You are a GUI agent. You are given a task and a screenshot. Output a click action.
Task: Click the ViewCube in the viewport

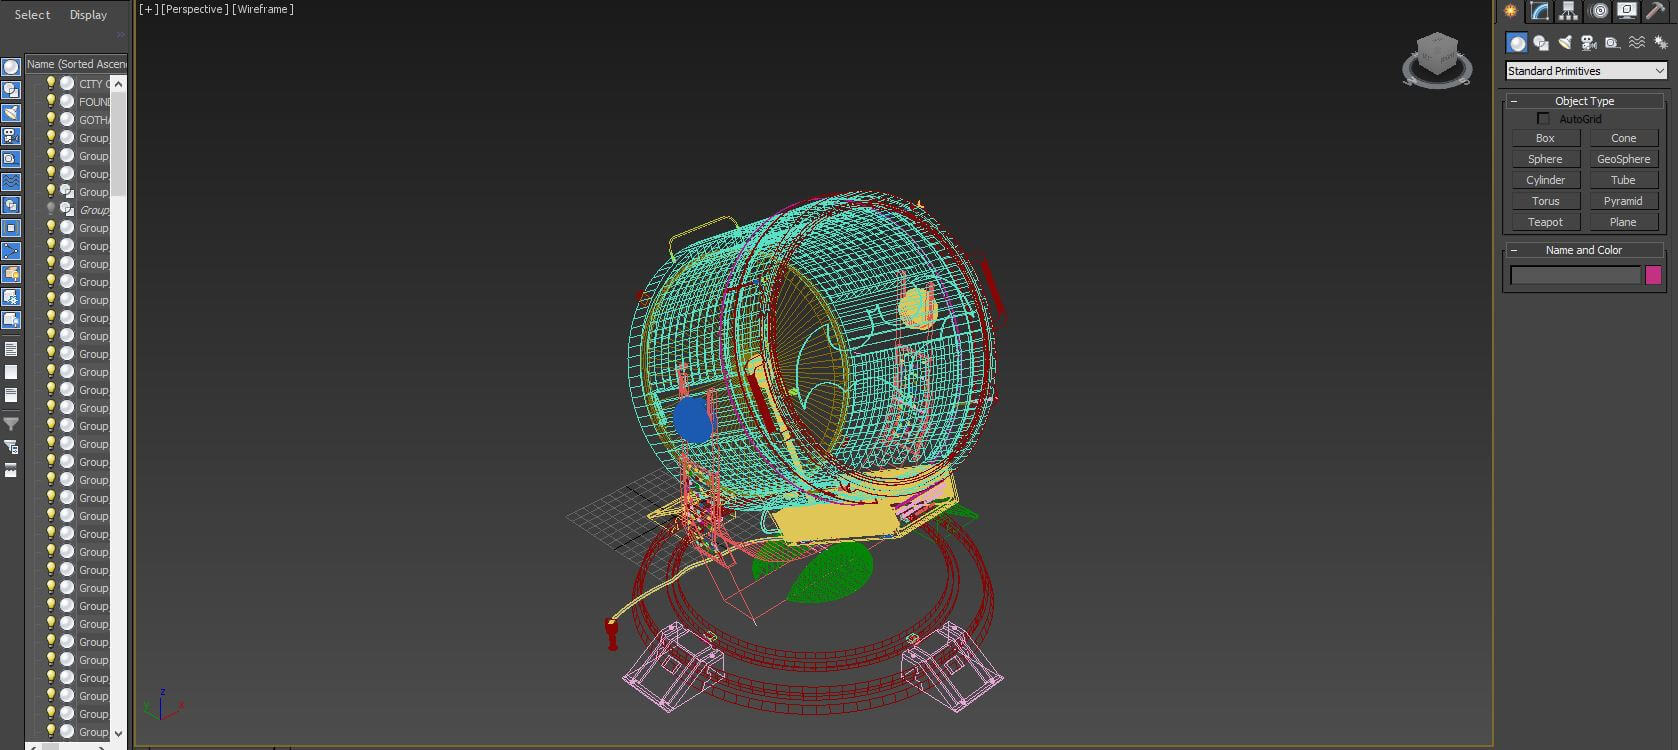pyautogui.click(x=1437, y=58)
